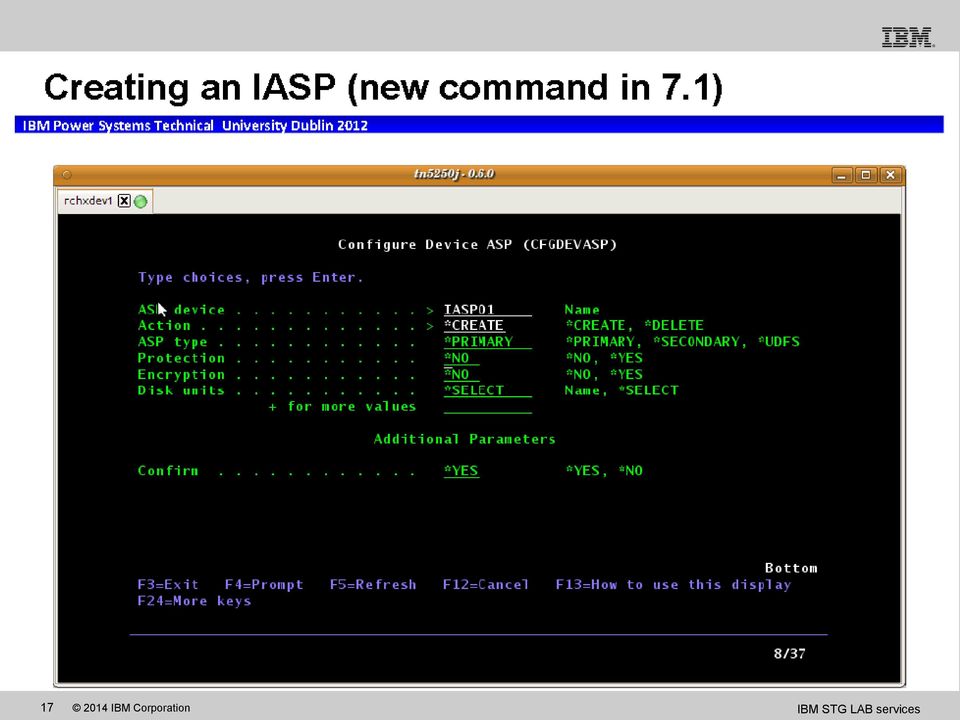Click the "Encryption" label

[x=181, y=374]
